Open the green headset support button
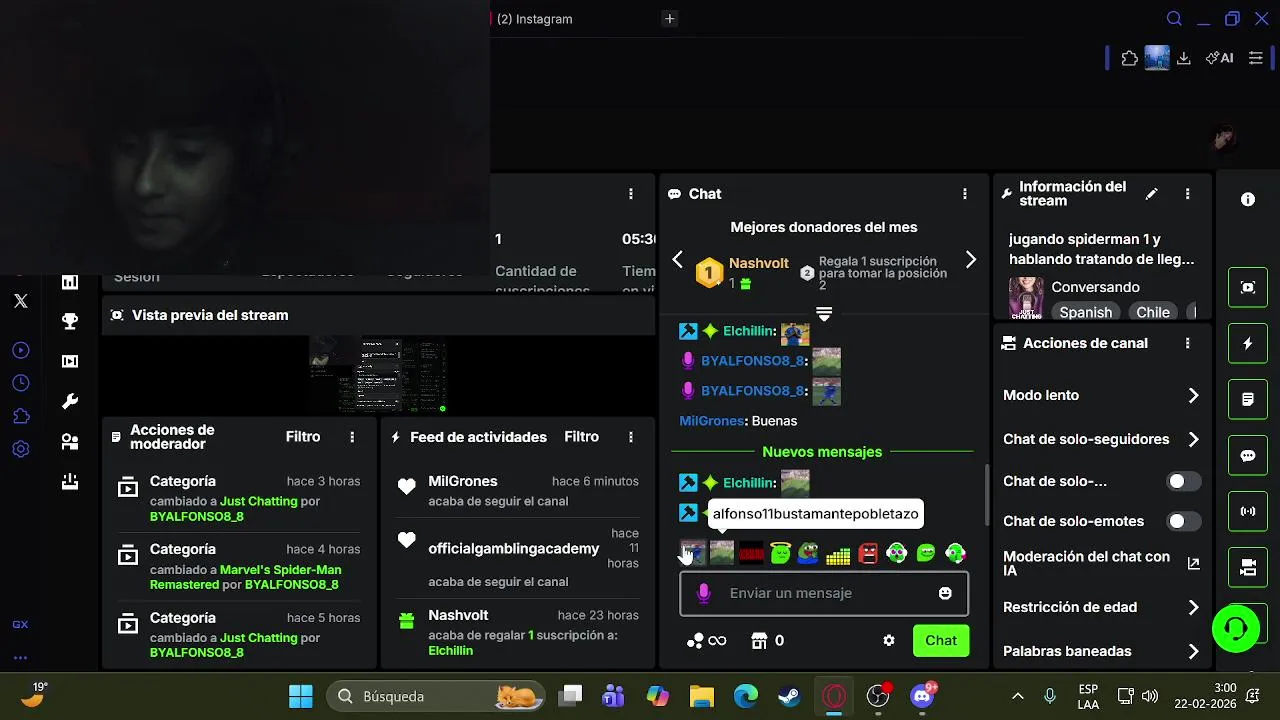This screenshot has width=1280, height=720. pos(1236,628)
